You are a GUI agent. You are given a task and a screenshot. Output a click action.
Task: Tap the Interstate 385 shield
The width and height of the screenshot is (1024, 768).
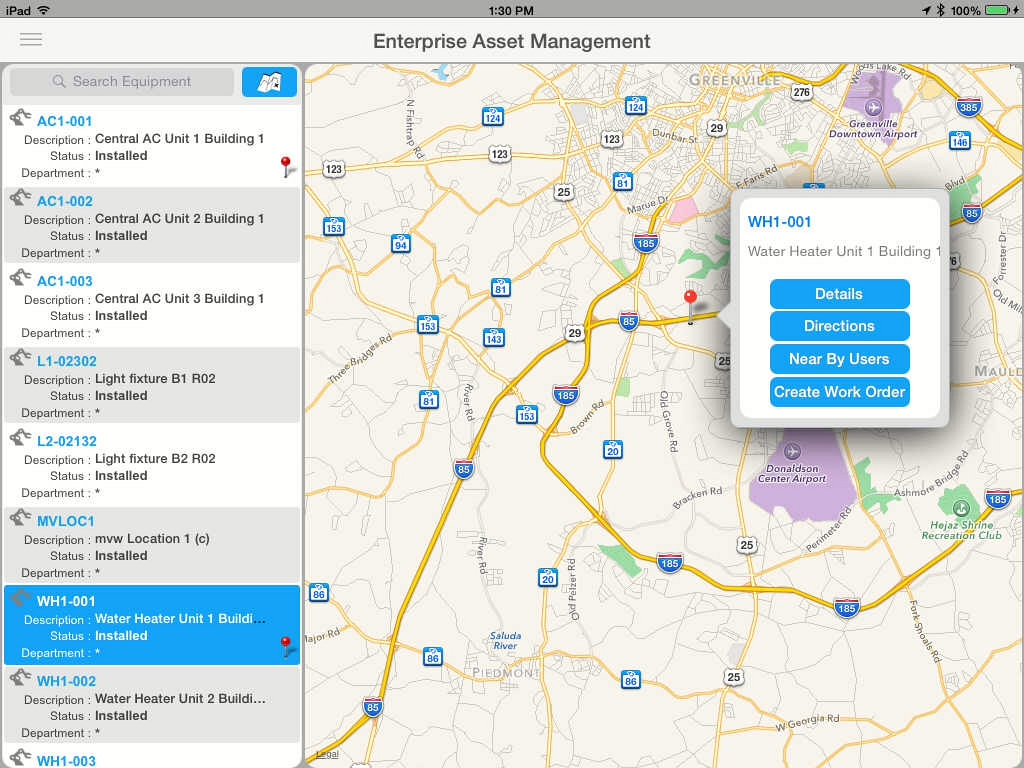tap(968, 107)
